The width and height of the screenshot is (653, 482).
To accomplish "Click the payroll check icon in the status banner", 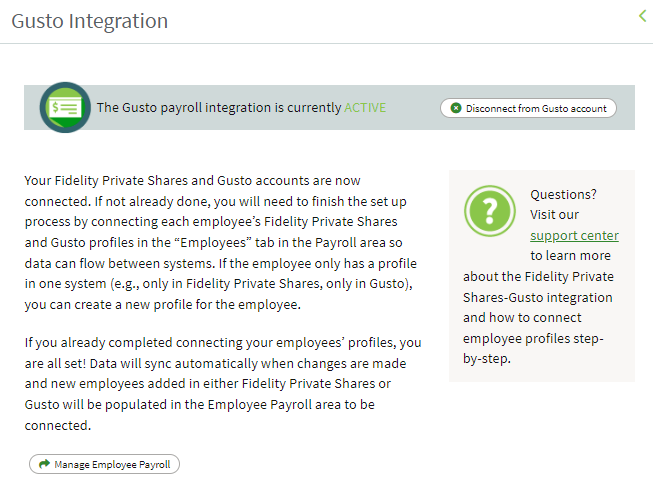I will 65,107.
